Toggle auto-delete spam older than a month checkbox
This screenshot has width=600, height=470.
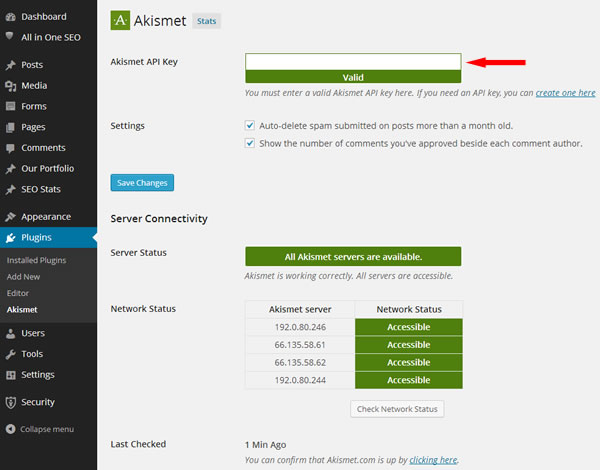click(x=250, y=126)
